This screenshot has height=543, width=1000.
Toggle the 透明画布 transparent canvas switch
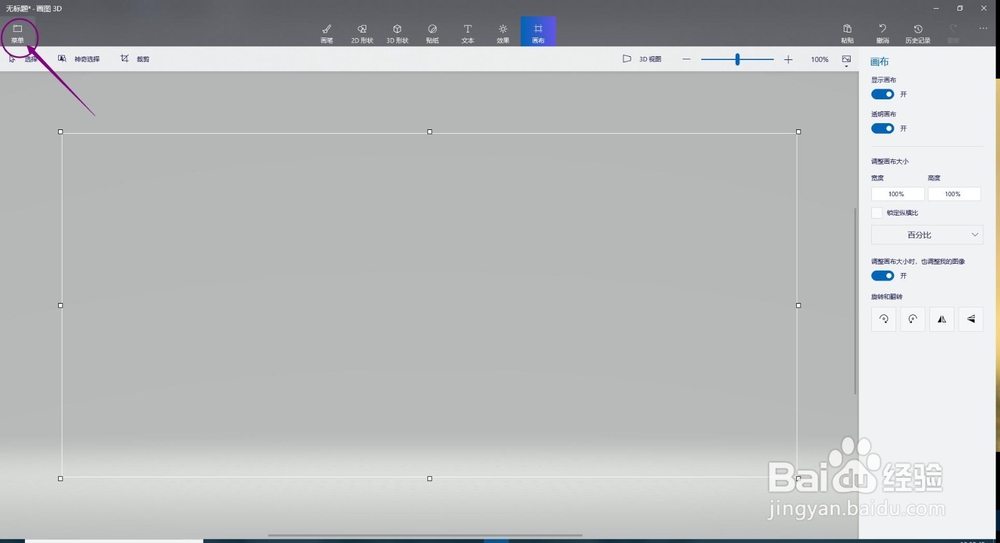tap(883, 128)
